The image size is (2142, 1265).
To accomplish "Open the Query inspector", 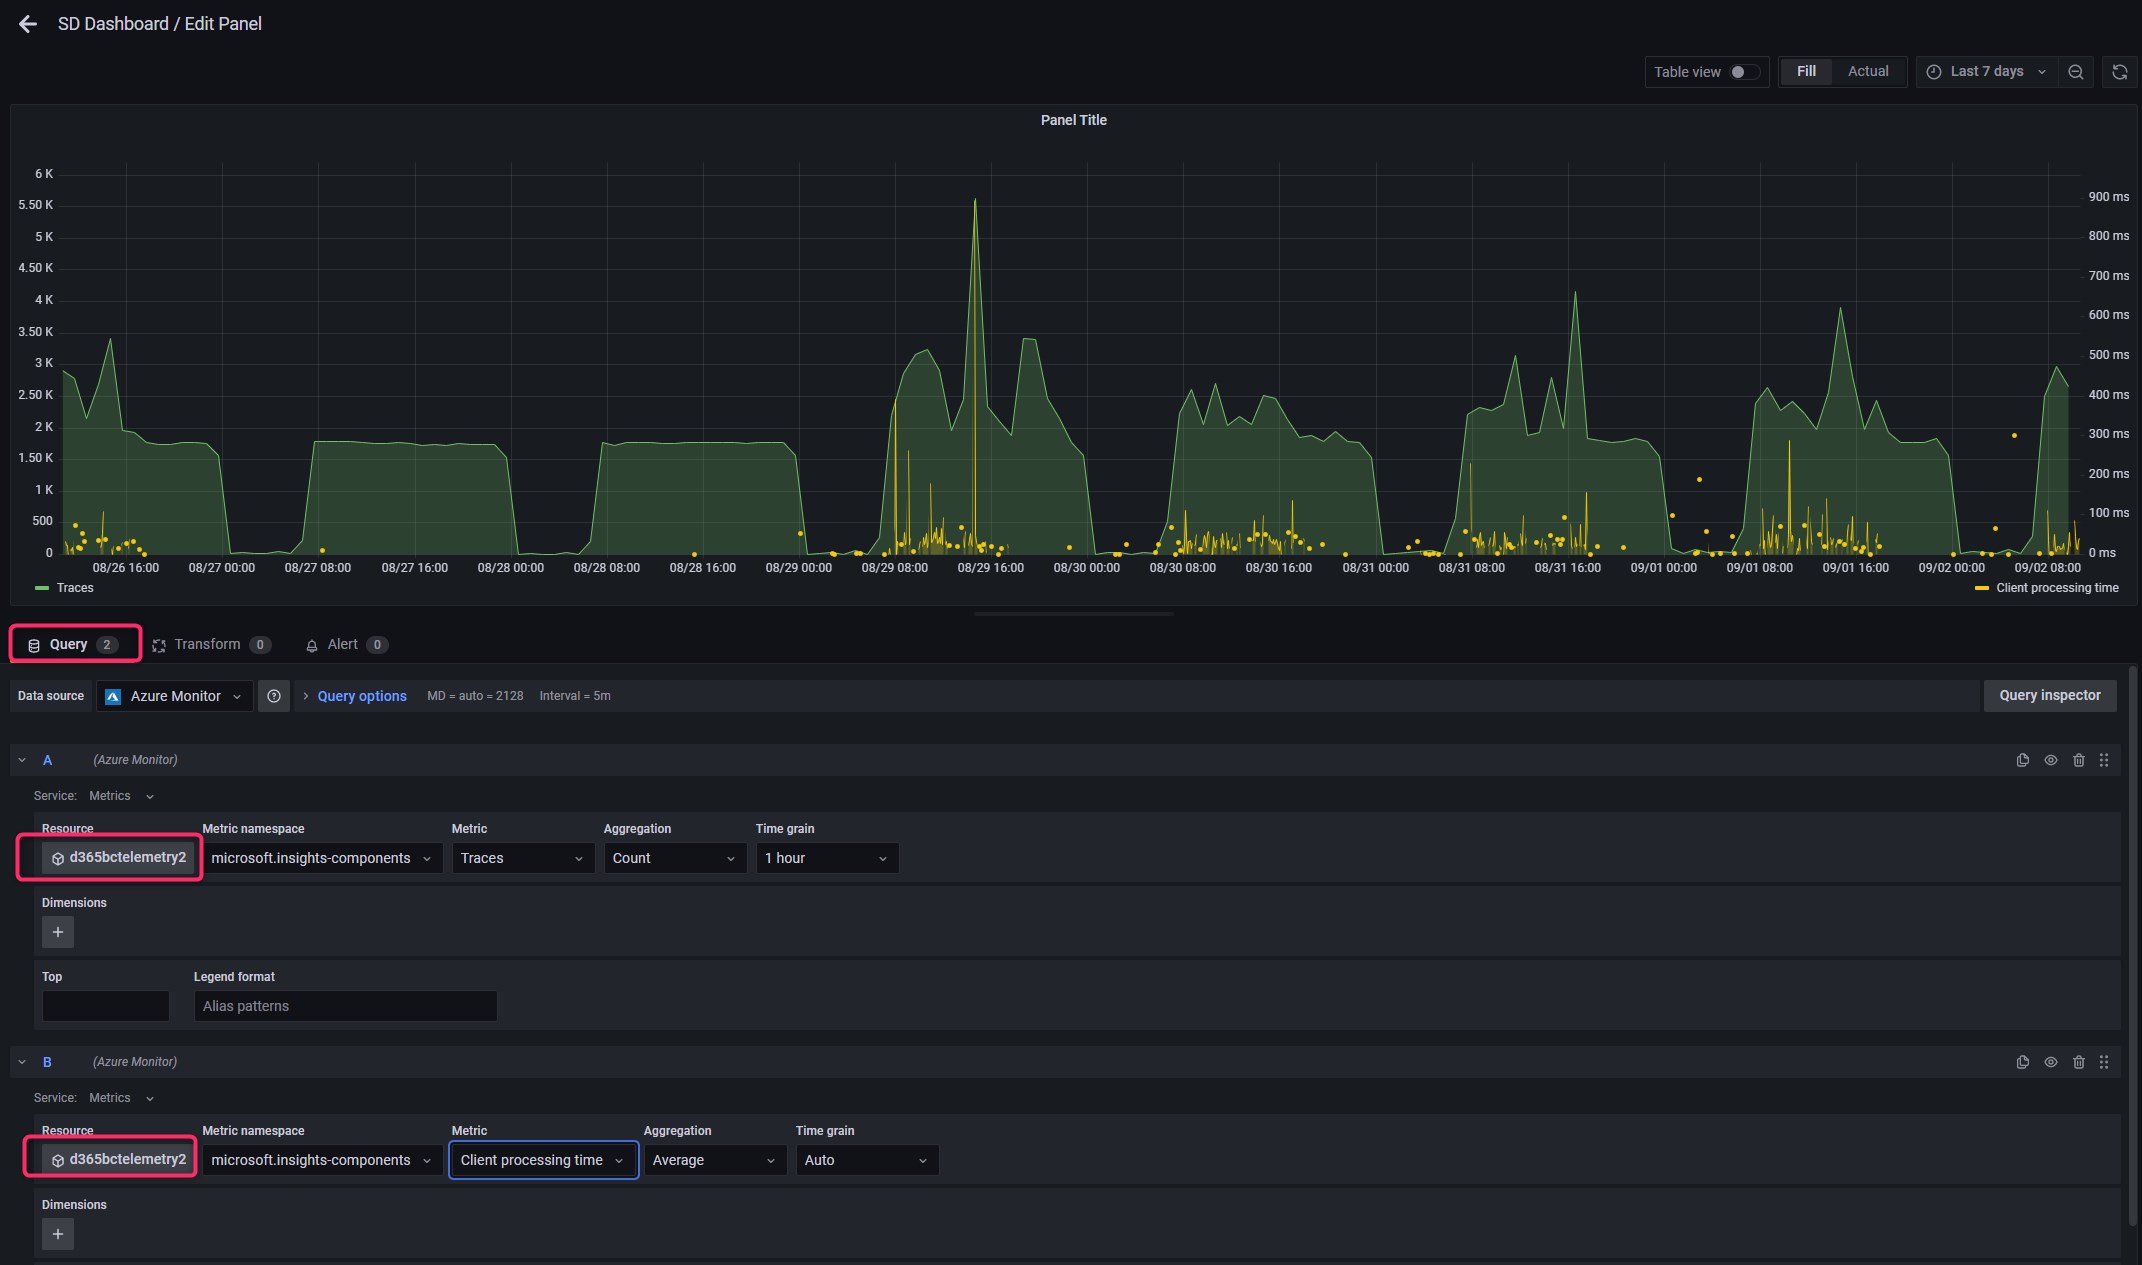I will point(2049,696).
